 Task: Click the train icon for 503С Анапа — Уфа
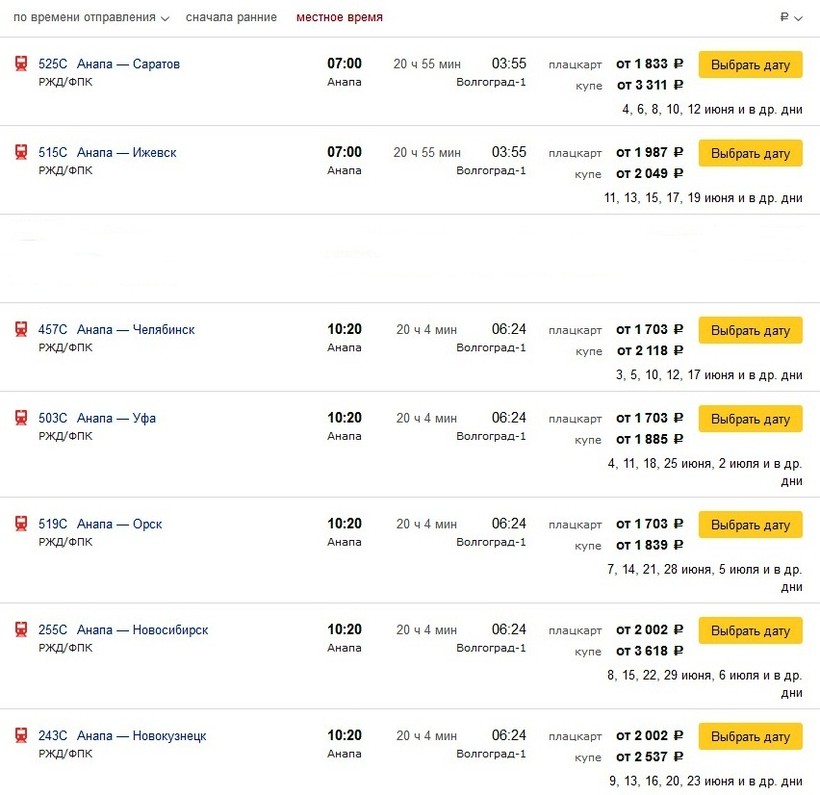(21, 418)
